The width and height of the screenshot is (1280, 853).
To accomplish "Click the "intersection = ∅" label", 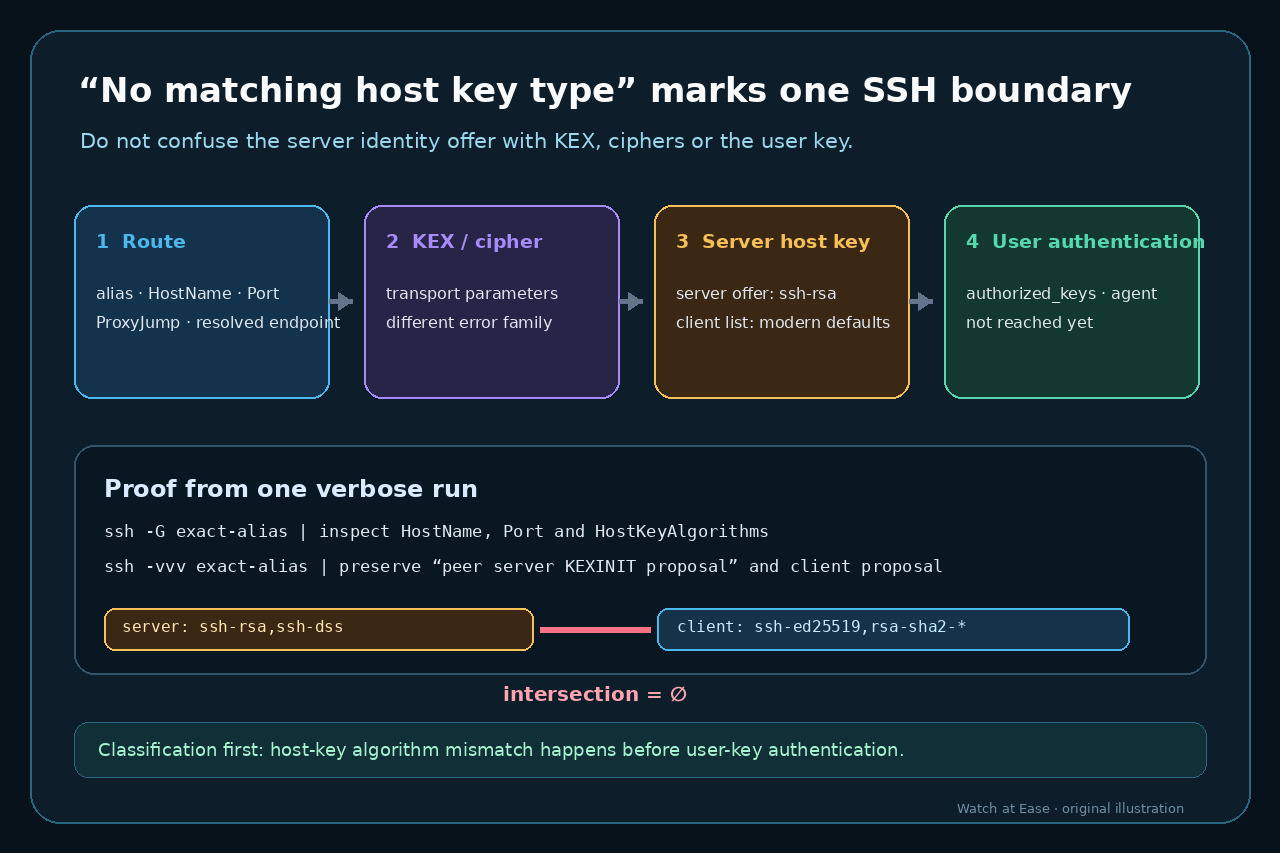I will coord(595,695).
